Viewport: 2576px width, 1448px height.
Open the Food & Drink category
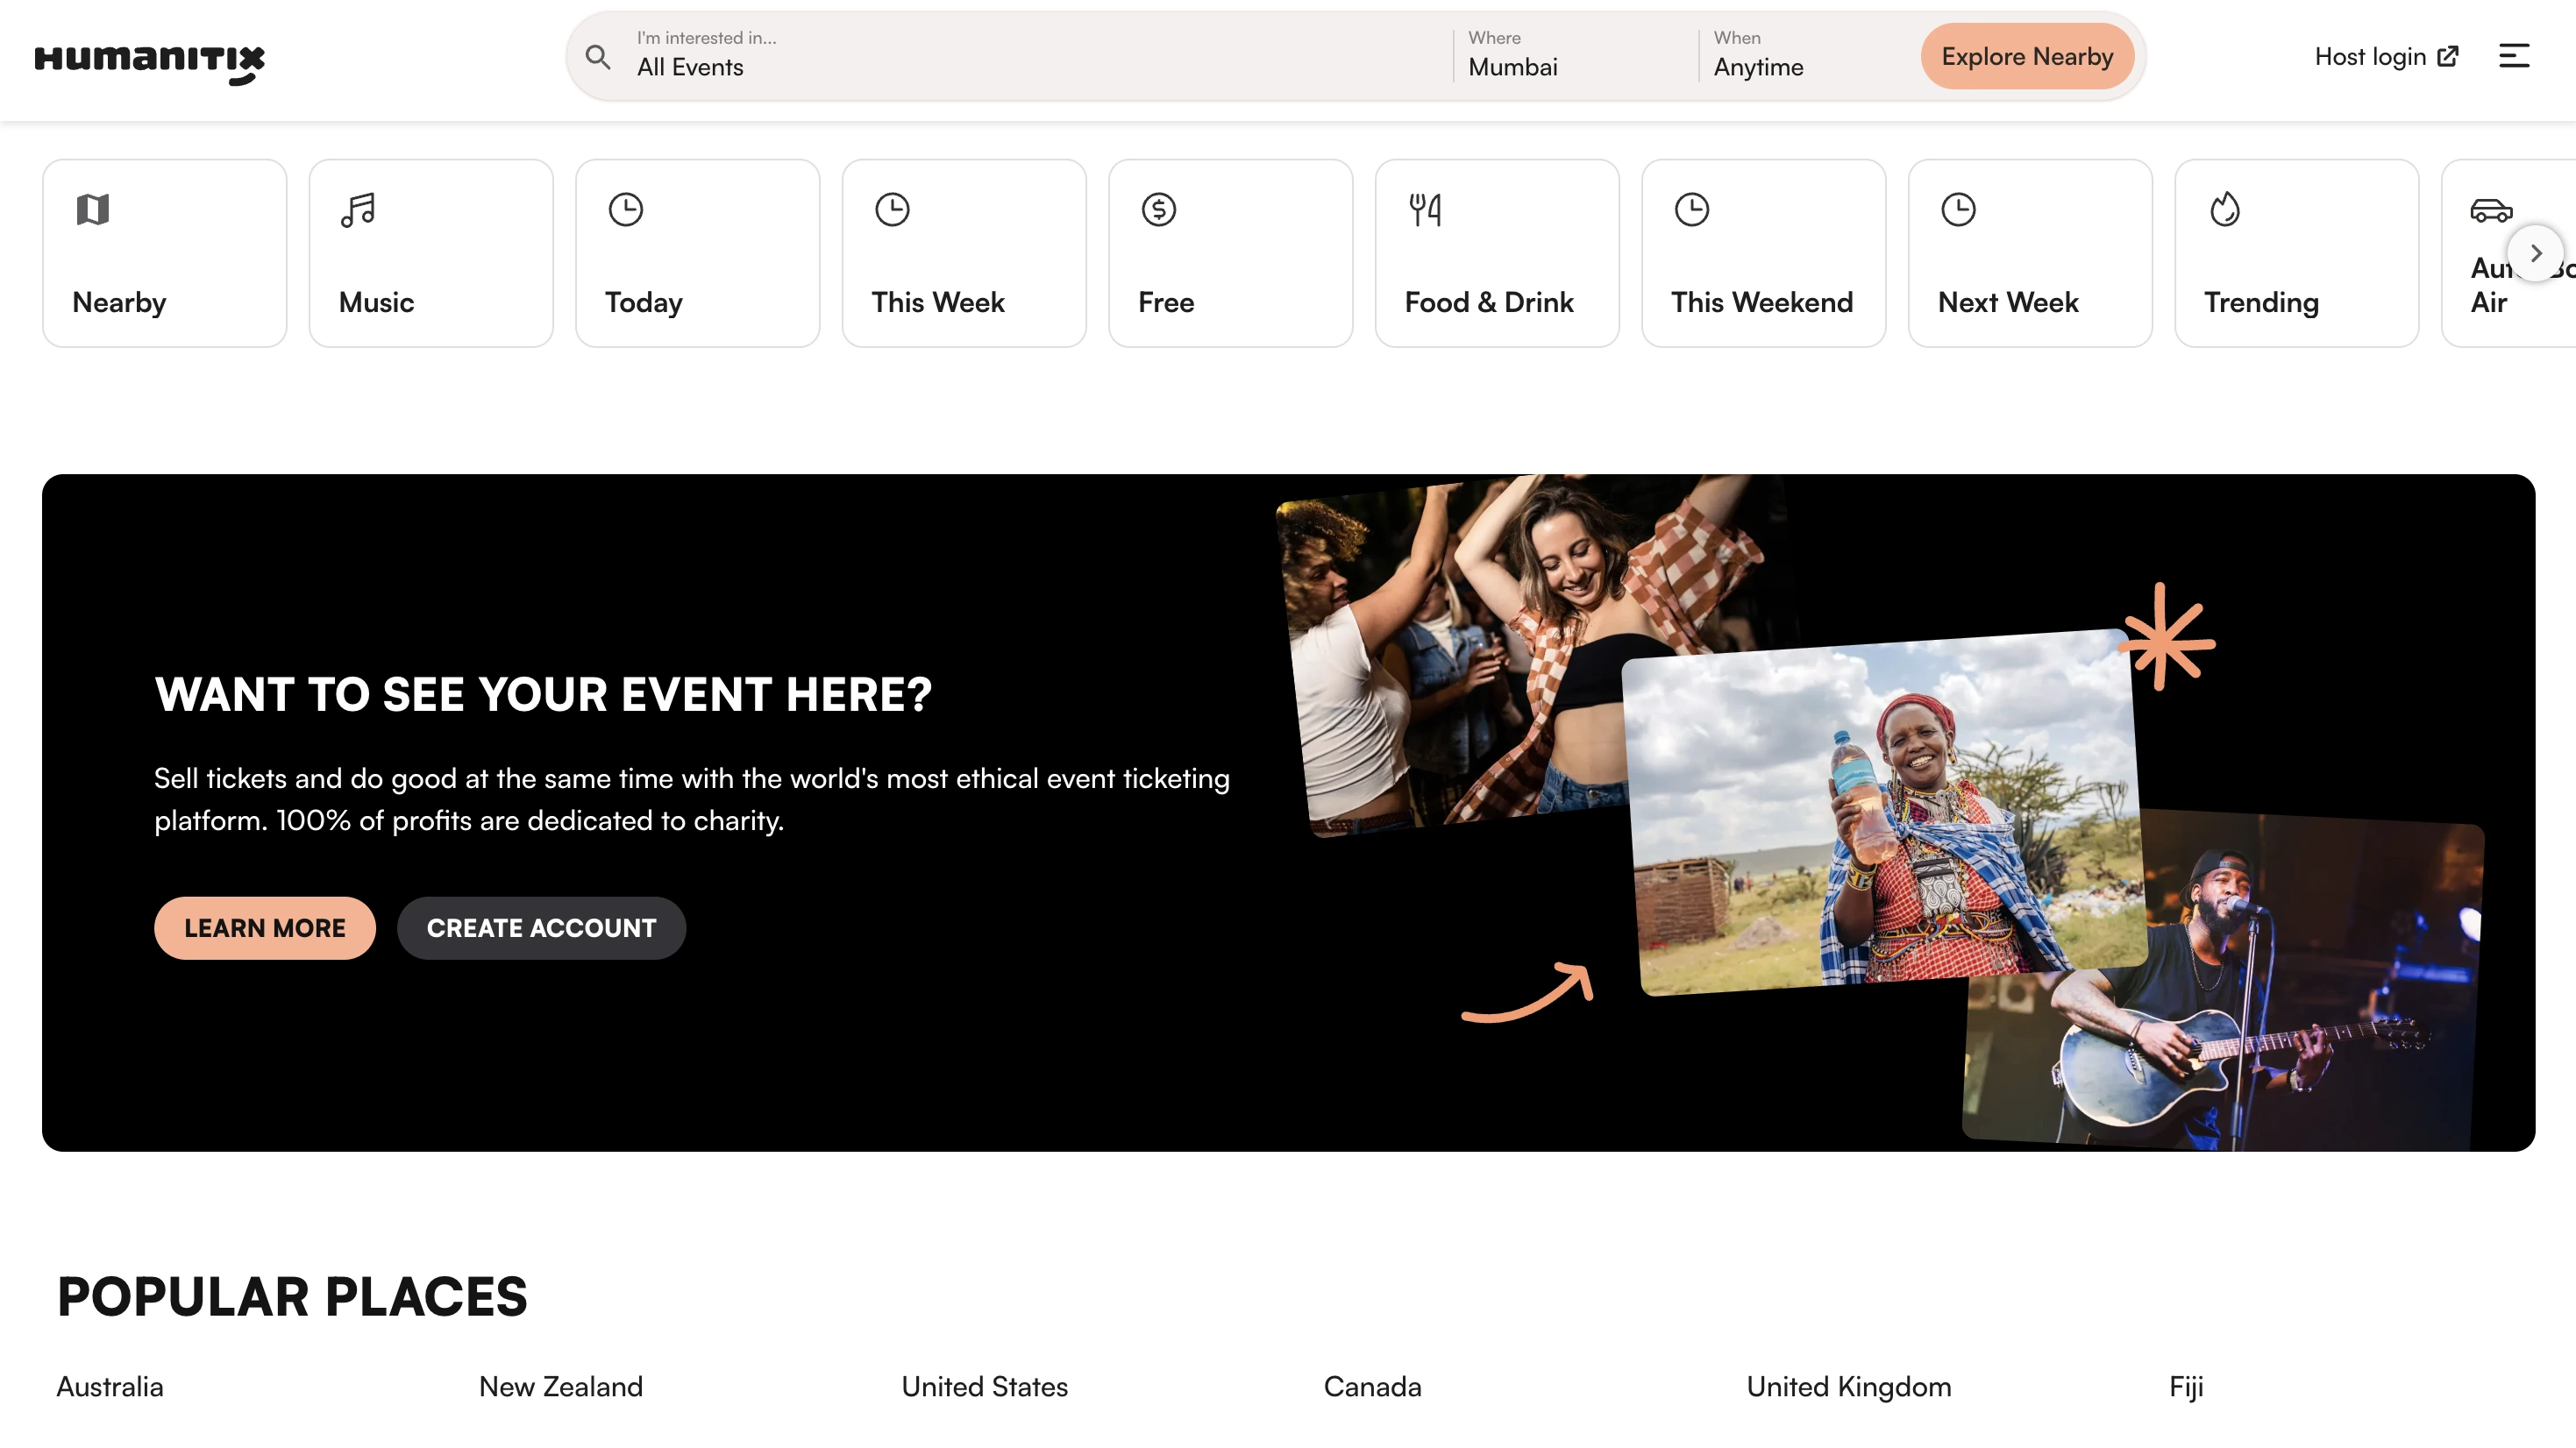click(x=1496, y=253)
